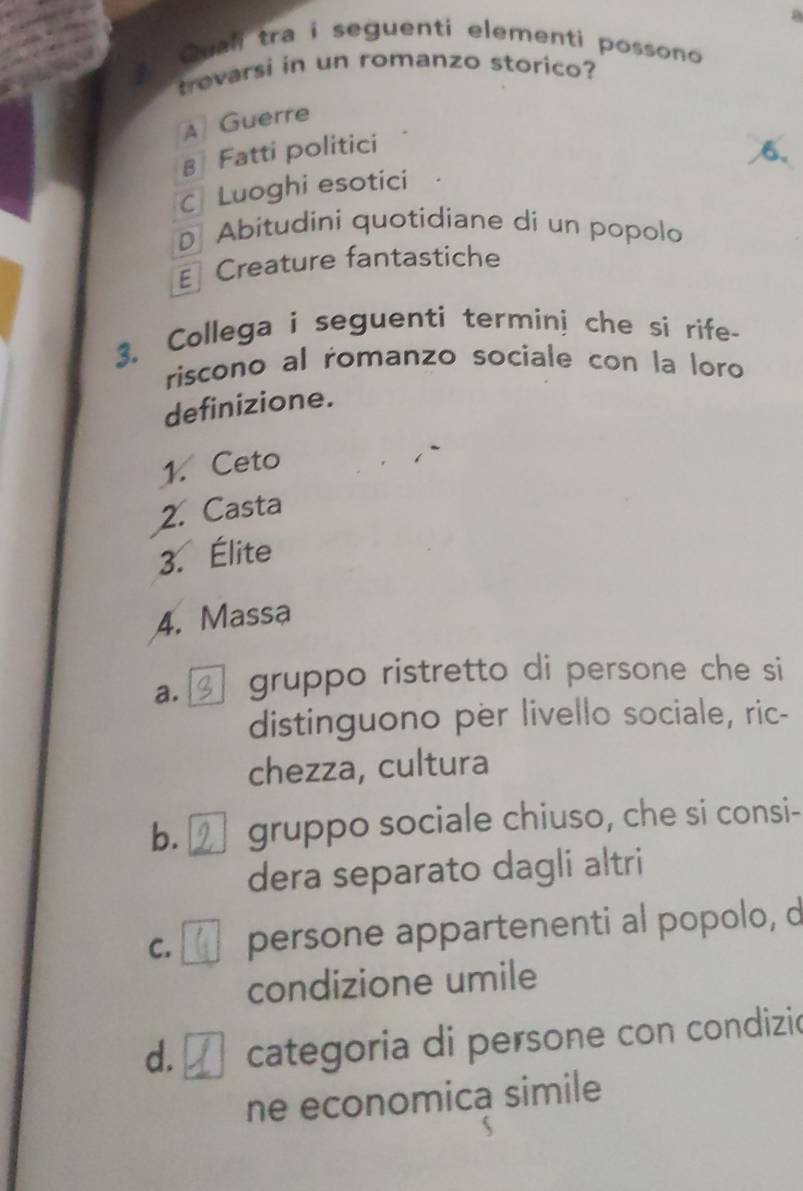This screenshot has width=803, height=1191.
Task: Click the term Élite
Action: pos(240,551)
